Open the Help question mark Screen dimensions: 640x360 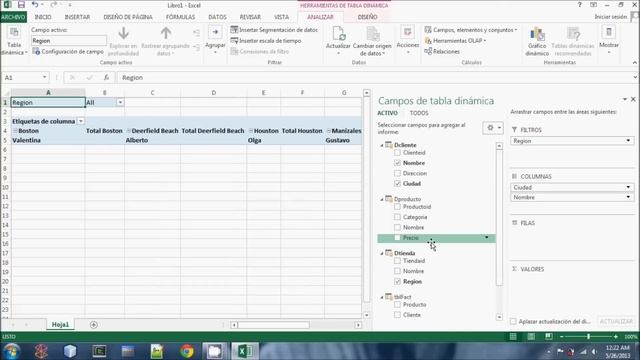coord(580,5)
